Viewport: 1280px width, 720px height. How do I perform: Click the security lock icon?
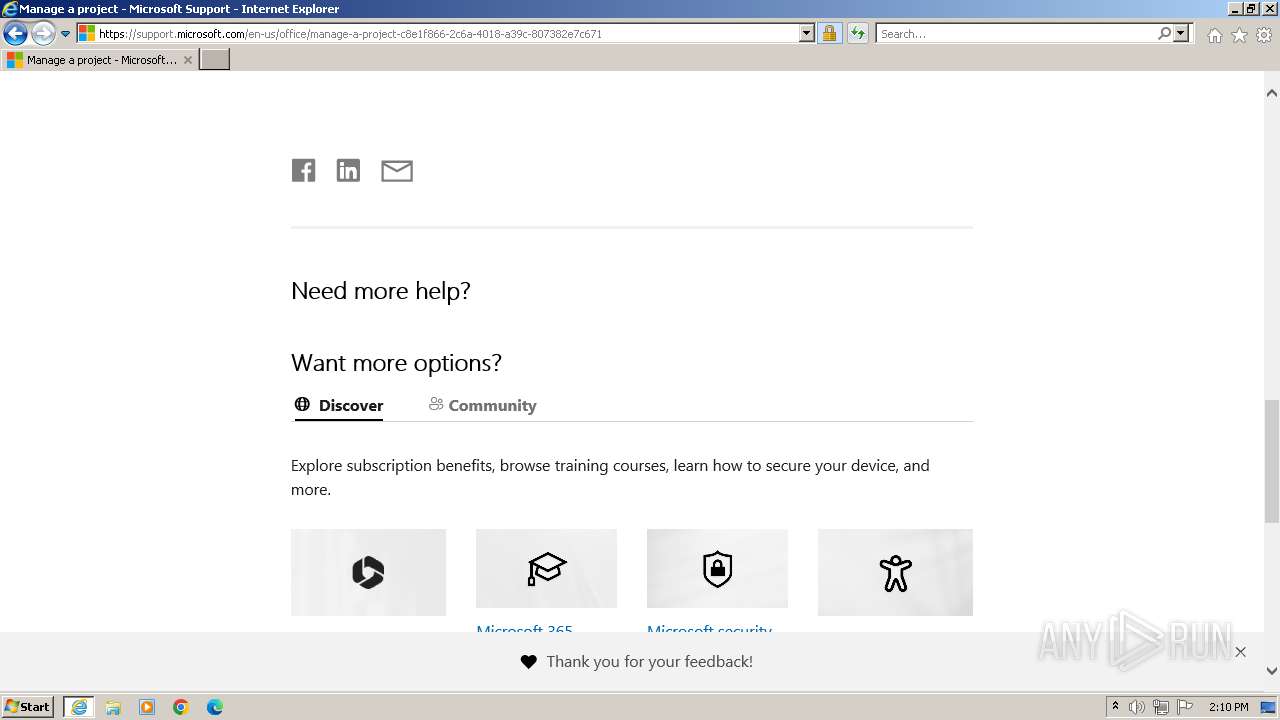tap(829, 33)
